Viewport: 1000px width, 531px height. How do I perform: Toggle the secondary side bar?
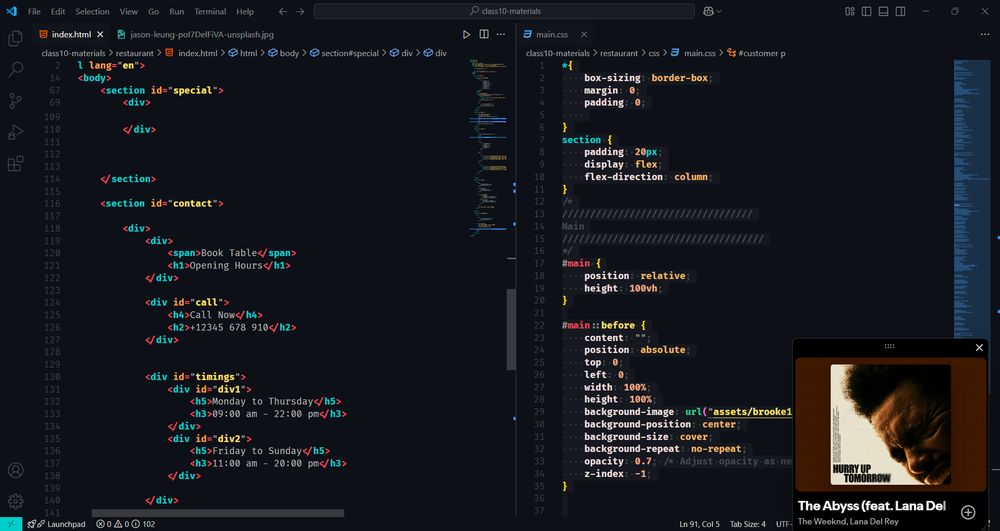(x=901, y=11)
